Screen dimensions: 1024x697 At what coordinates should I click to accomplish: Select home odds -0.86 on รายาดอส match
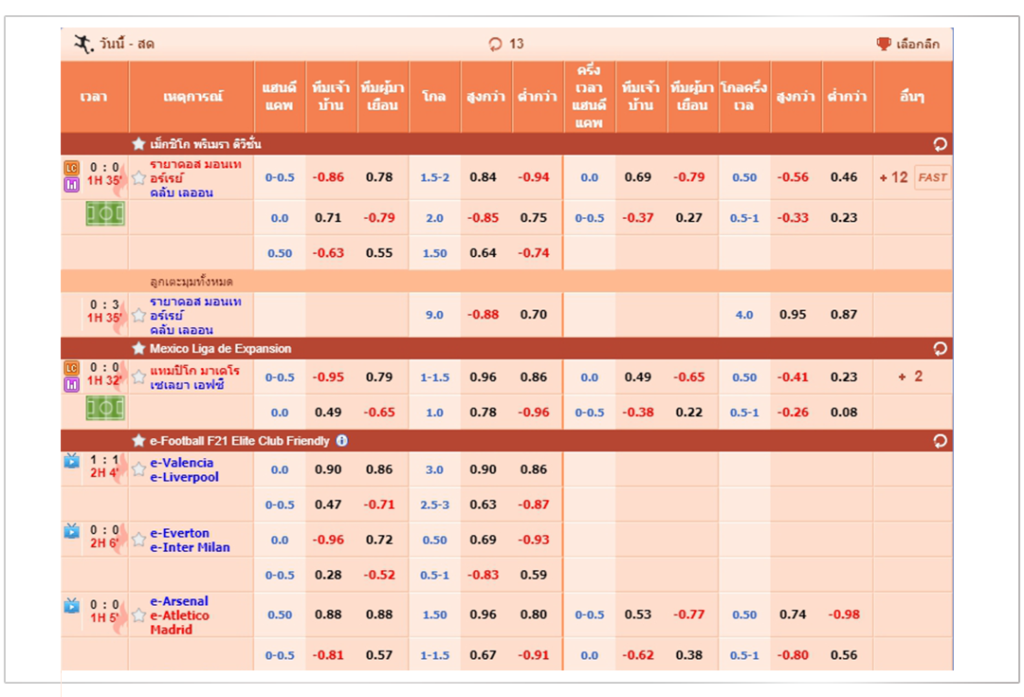328,177
